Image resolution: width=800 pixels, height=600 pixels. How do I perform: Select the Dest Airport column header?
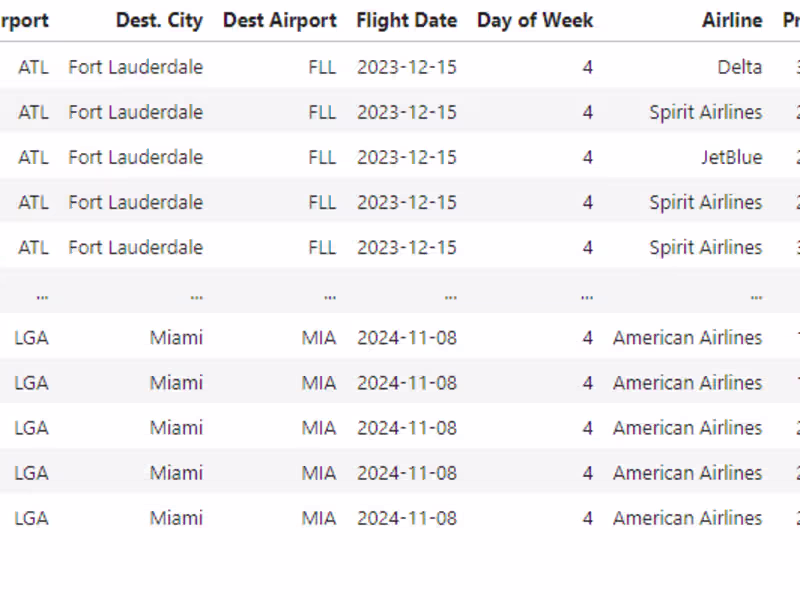pos(279,20)
